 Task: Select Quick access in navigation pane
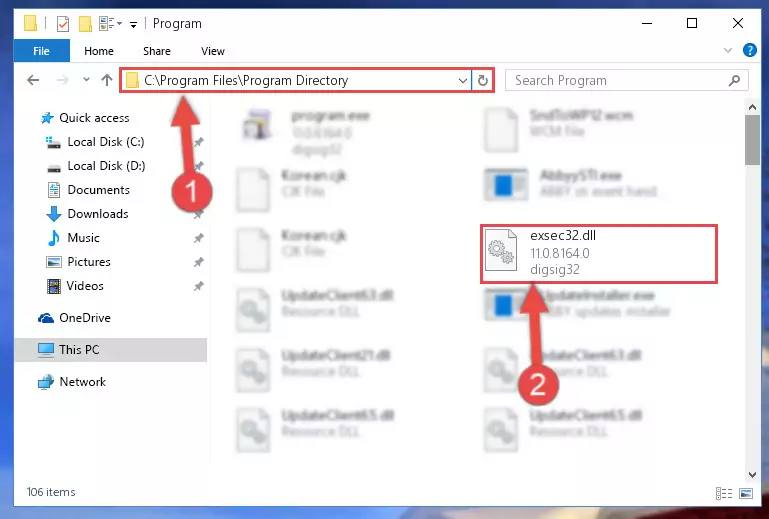click(94, 118)
